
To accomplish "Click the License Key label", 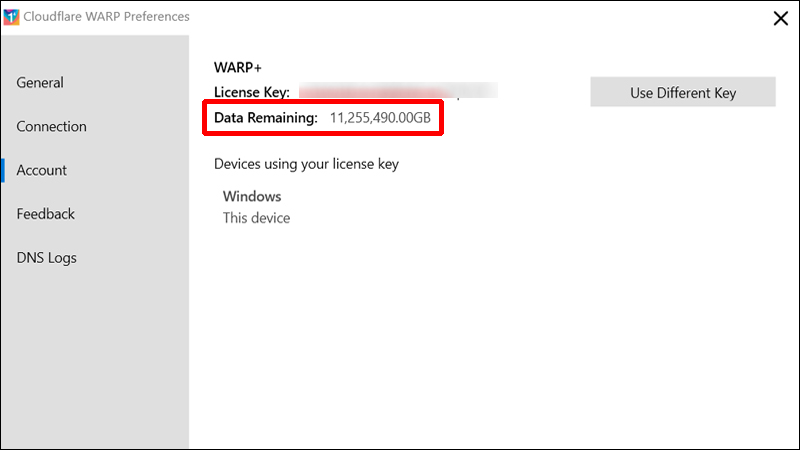I will tap(252, 92).
